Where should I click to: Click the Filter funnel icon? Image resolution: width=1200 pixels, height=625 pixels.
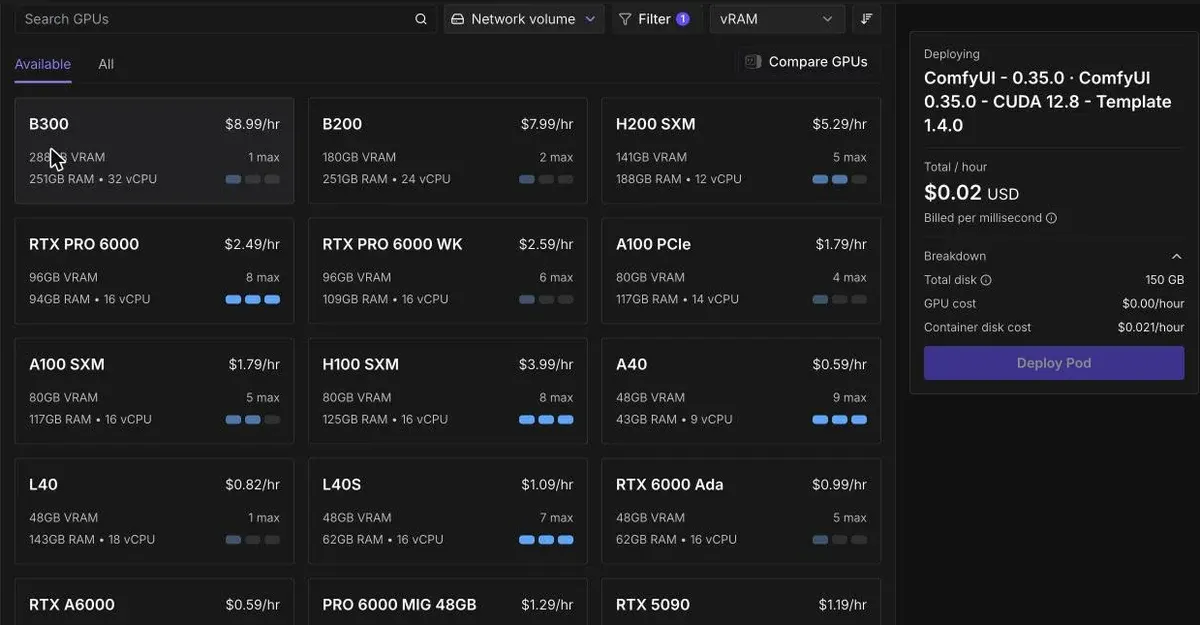[x=625, y=19]
